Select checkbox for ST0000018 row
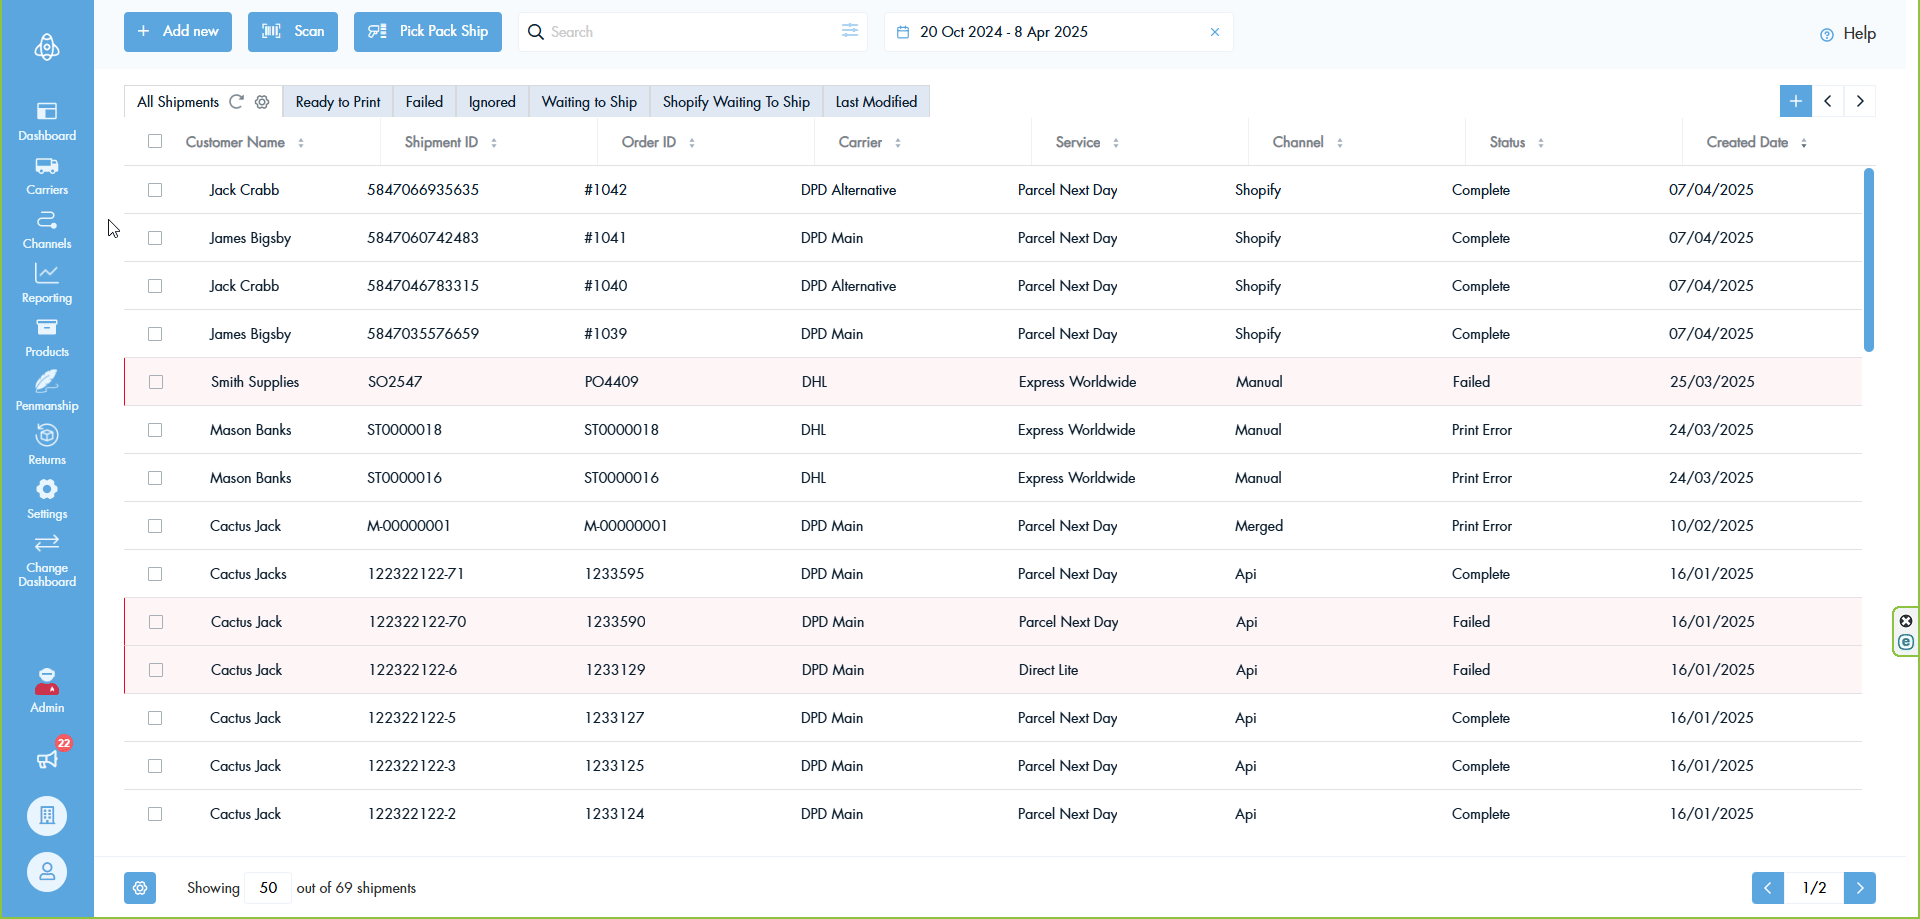The width and height of the screenshot is (1920, 919). 155,430
